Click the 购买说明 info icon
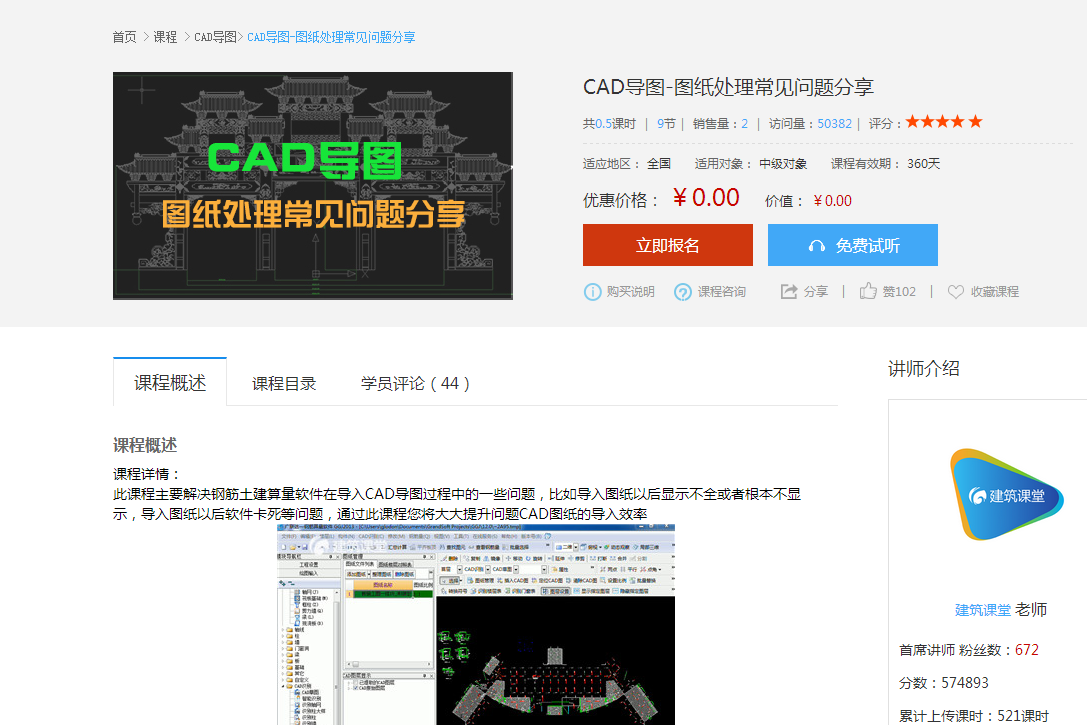The image size is (1087, 725). point(592,292)
